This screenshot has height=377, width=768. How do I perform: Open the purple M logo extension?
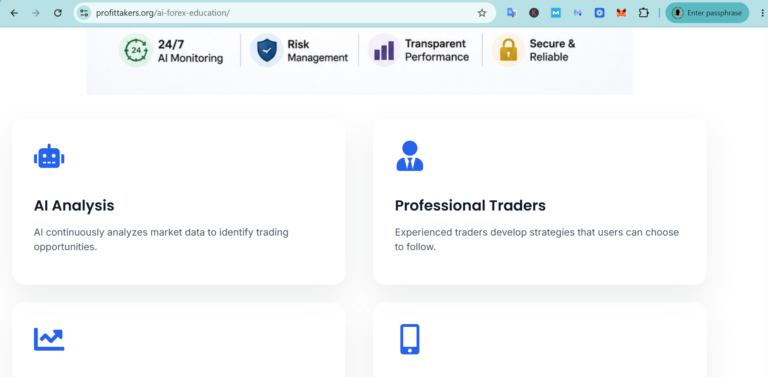click(x=578, y=13)
